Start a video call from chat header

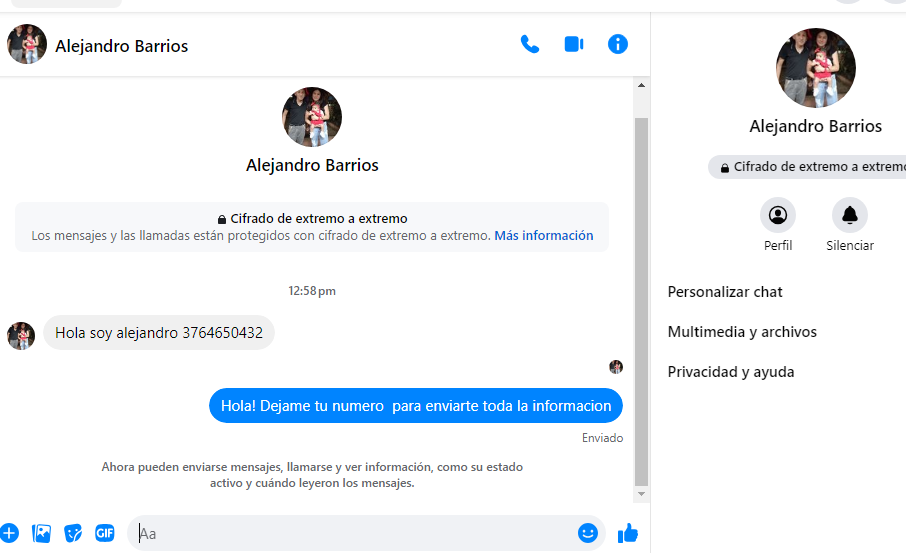573,44
